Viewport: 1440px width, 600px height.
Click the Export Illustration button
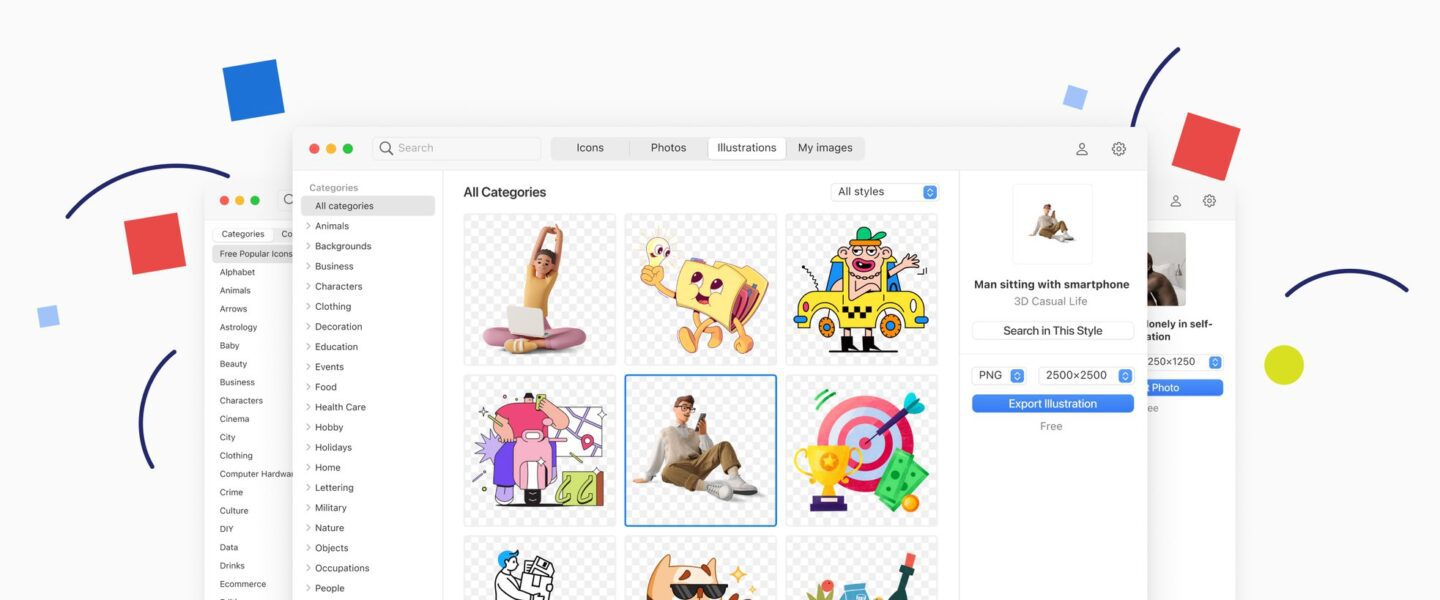tap(1052, 404)
